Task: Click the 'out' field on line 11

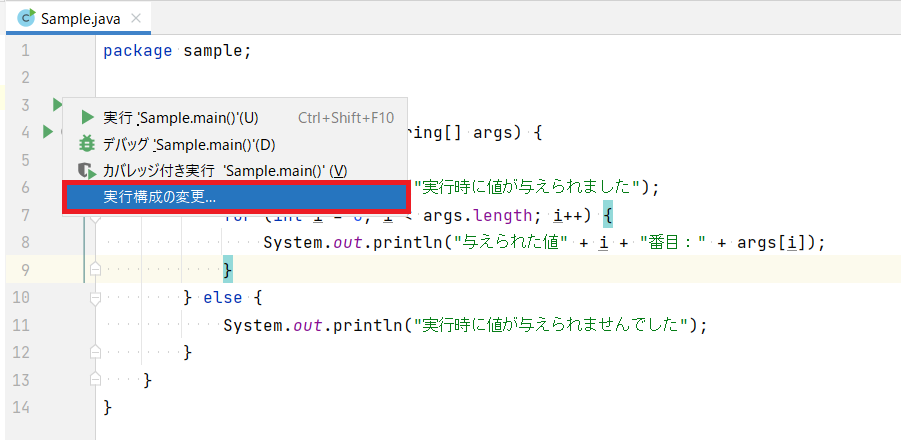Action: coord(308,326)
